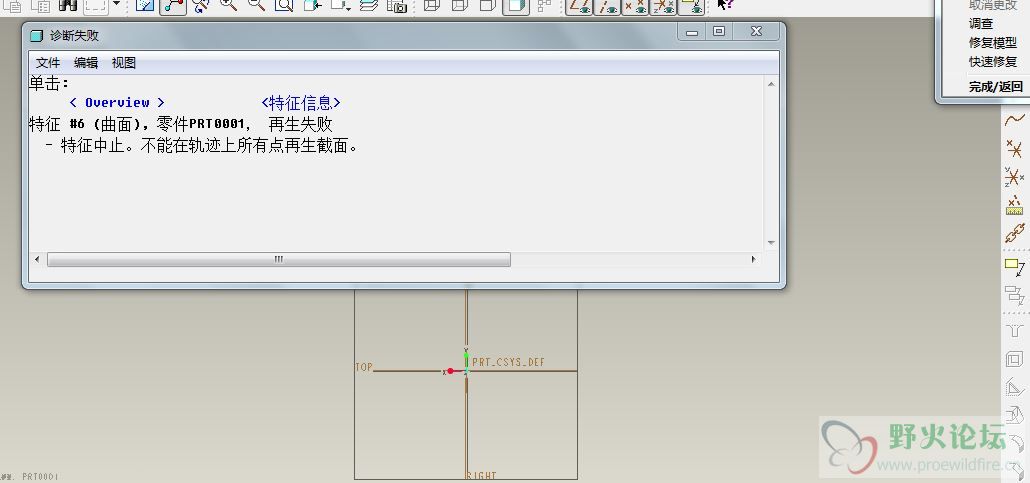Select no hidden display style icon

[x=487, y=5]
